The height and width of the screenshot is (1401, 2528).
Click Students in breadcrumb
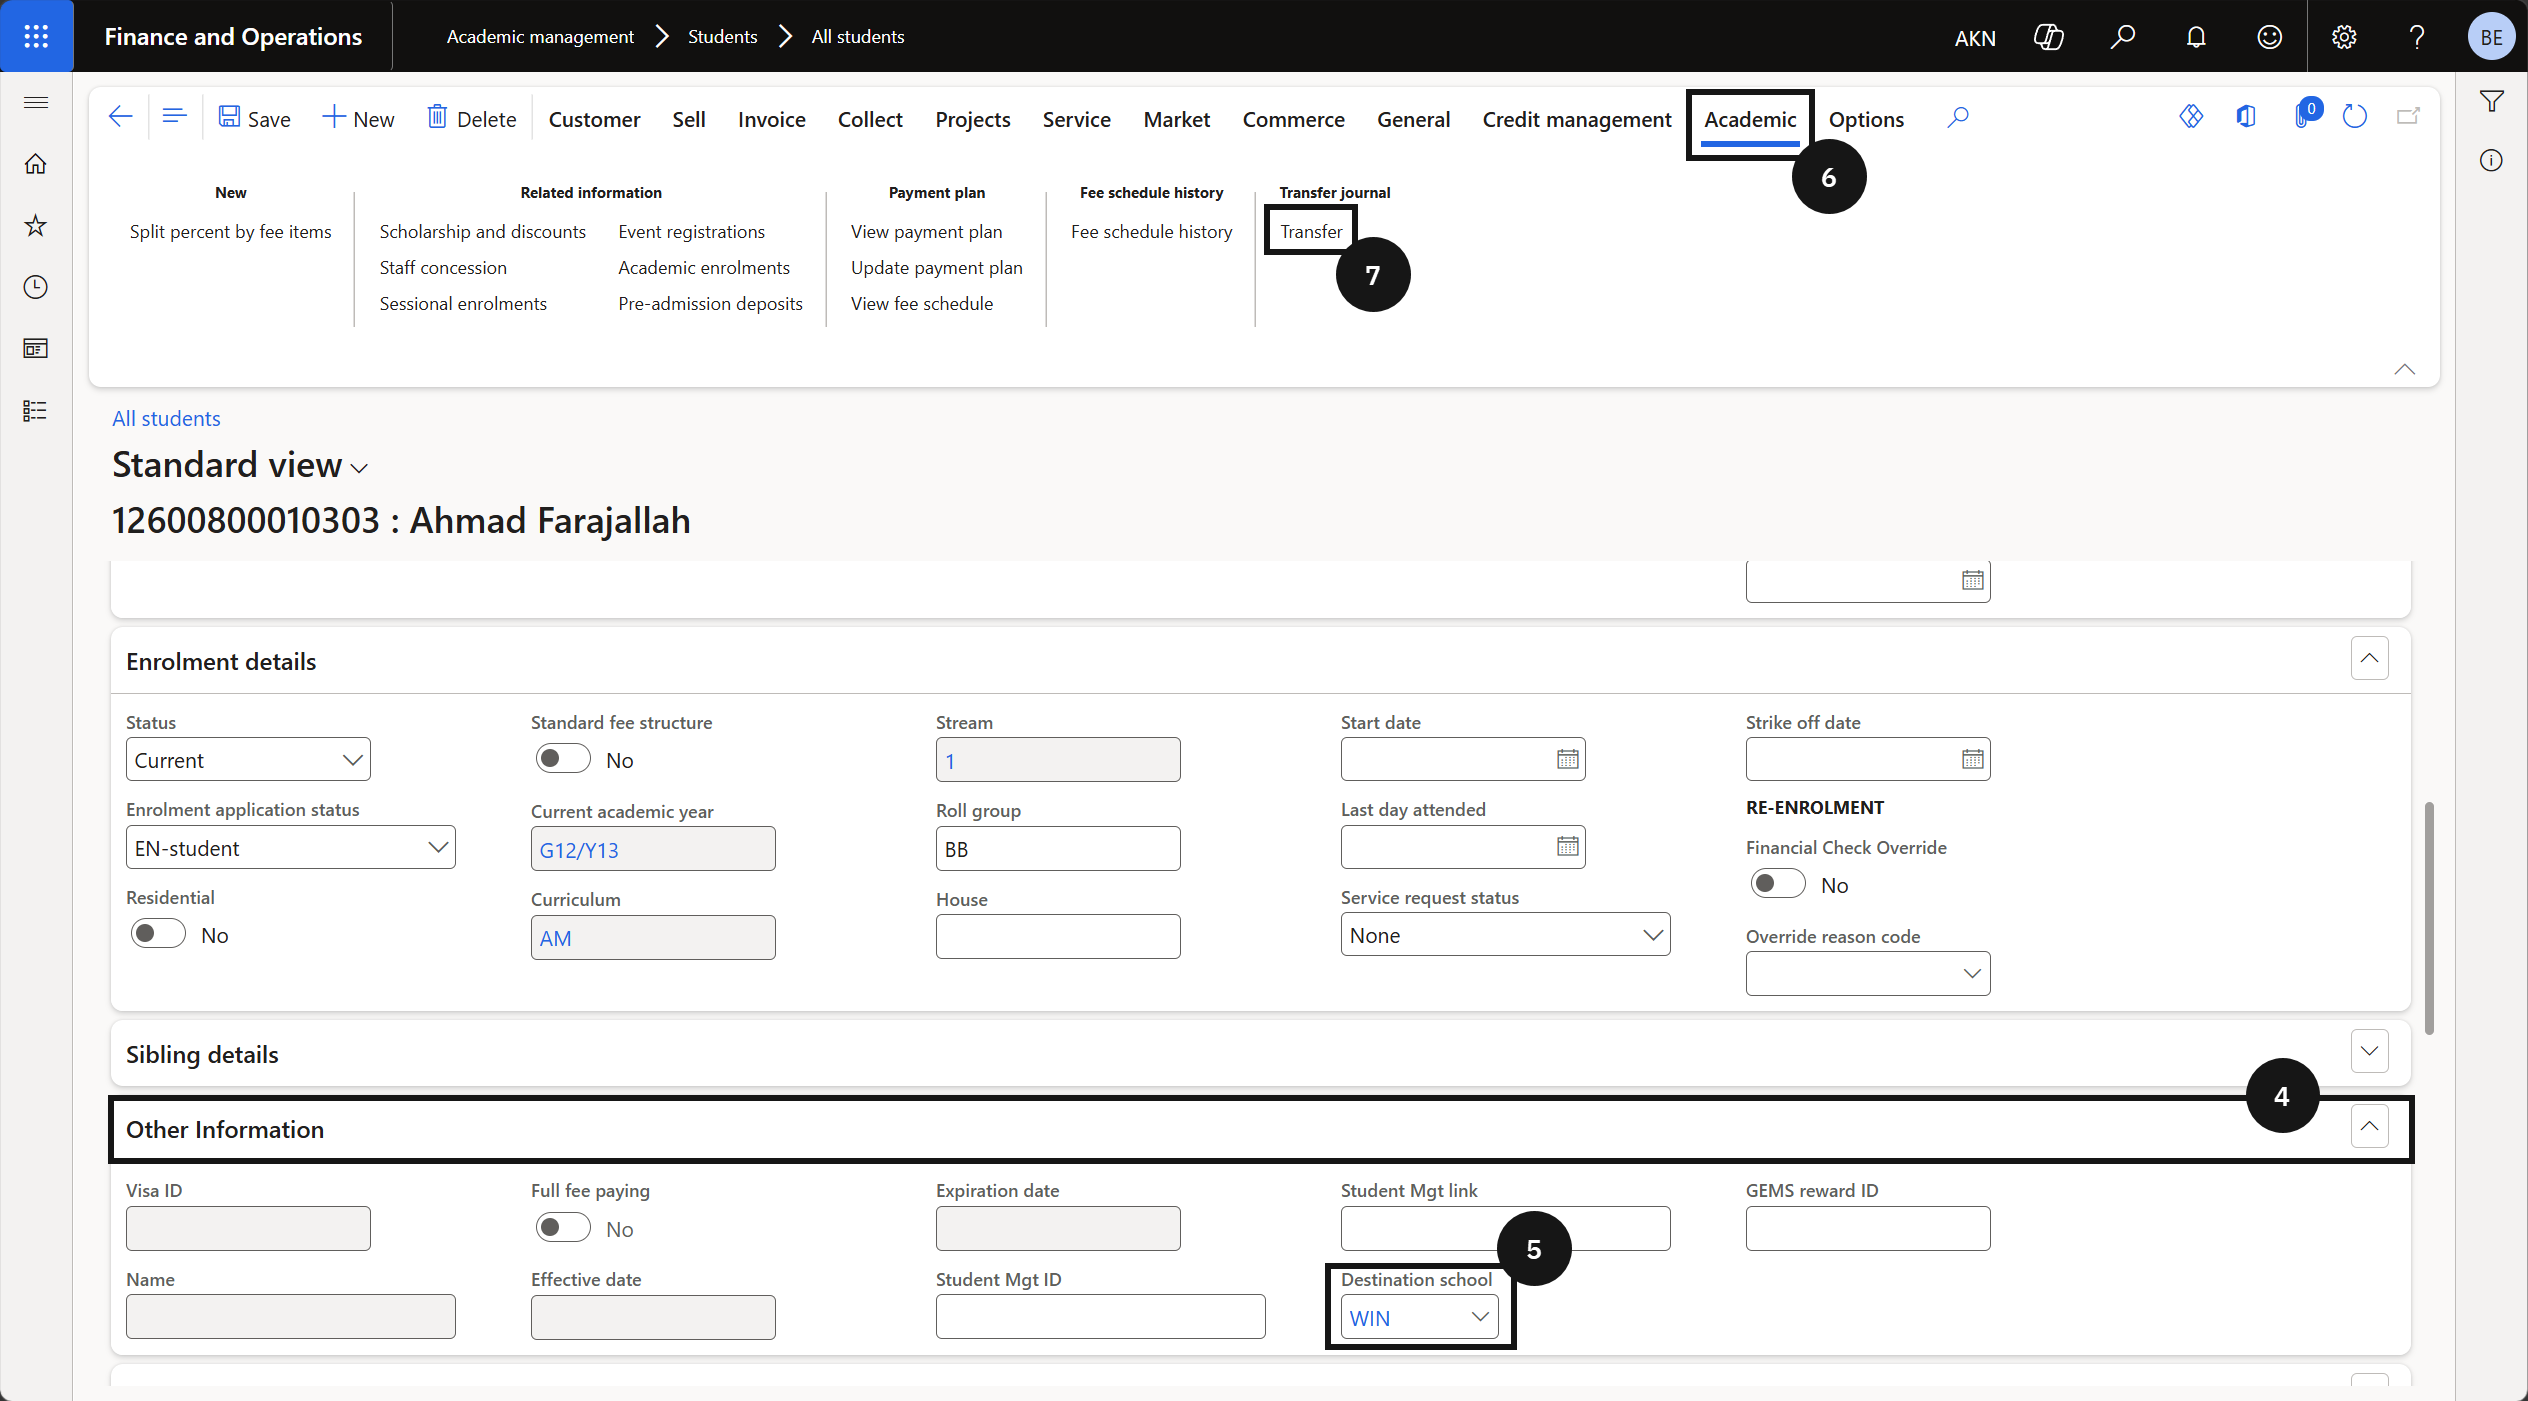722,37
